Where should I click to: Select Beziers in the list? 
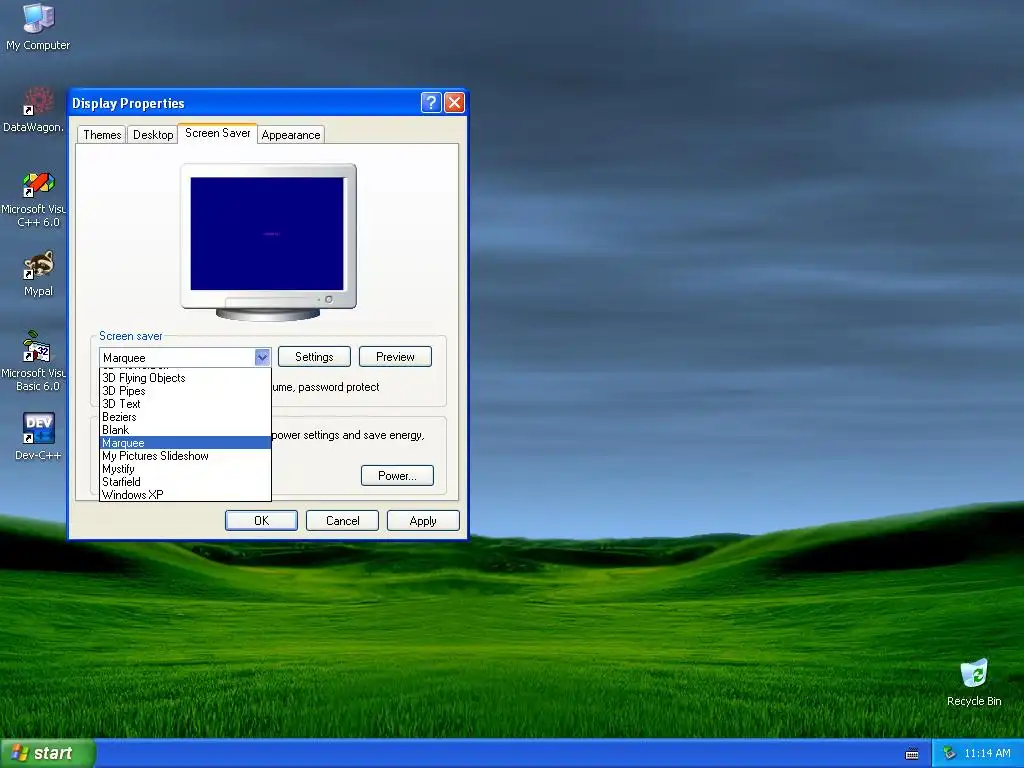tap(185, 417)
